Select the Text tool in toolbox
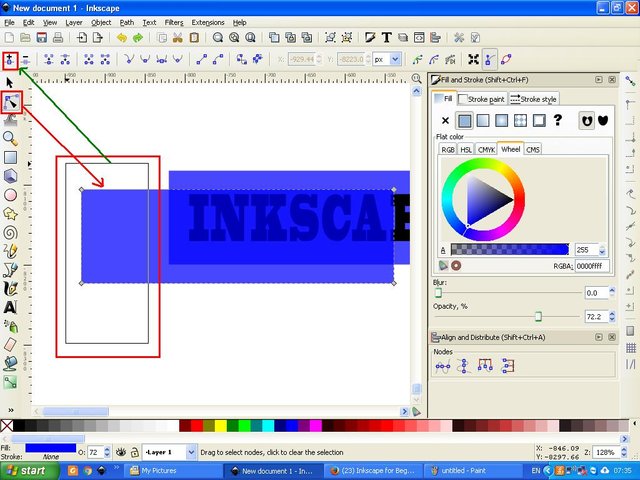 click(x=10, y=307)
